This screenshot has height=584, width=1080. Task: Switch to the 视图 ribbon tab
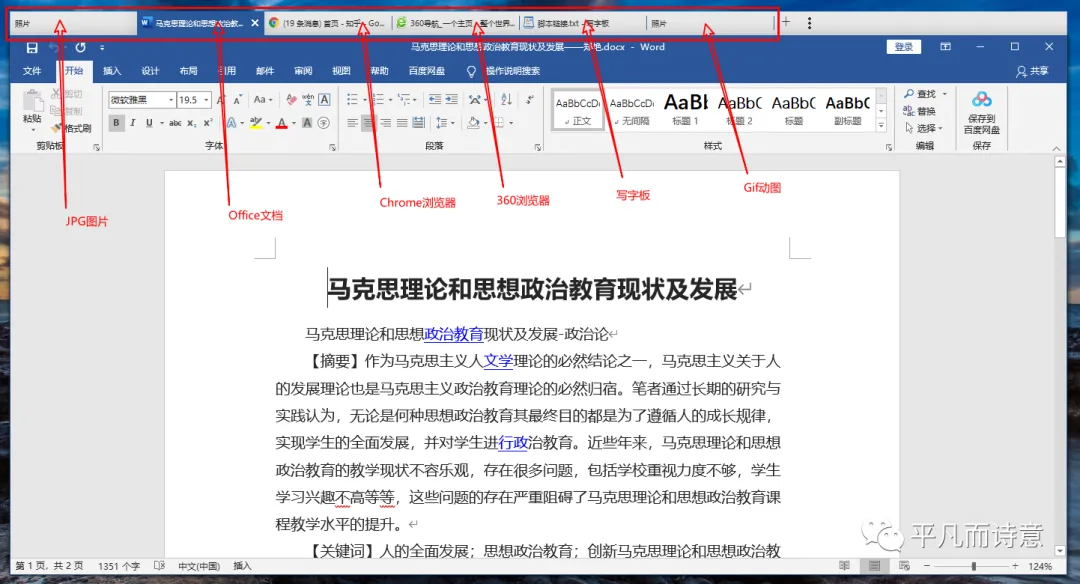[x=341, y=70]
